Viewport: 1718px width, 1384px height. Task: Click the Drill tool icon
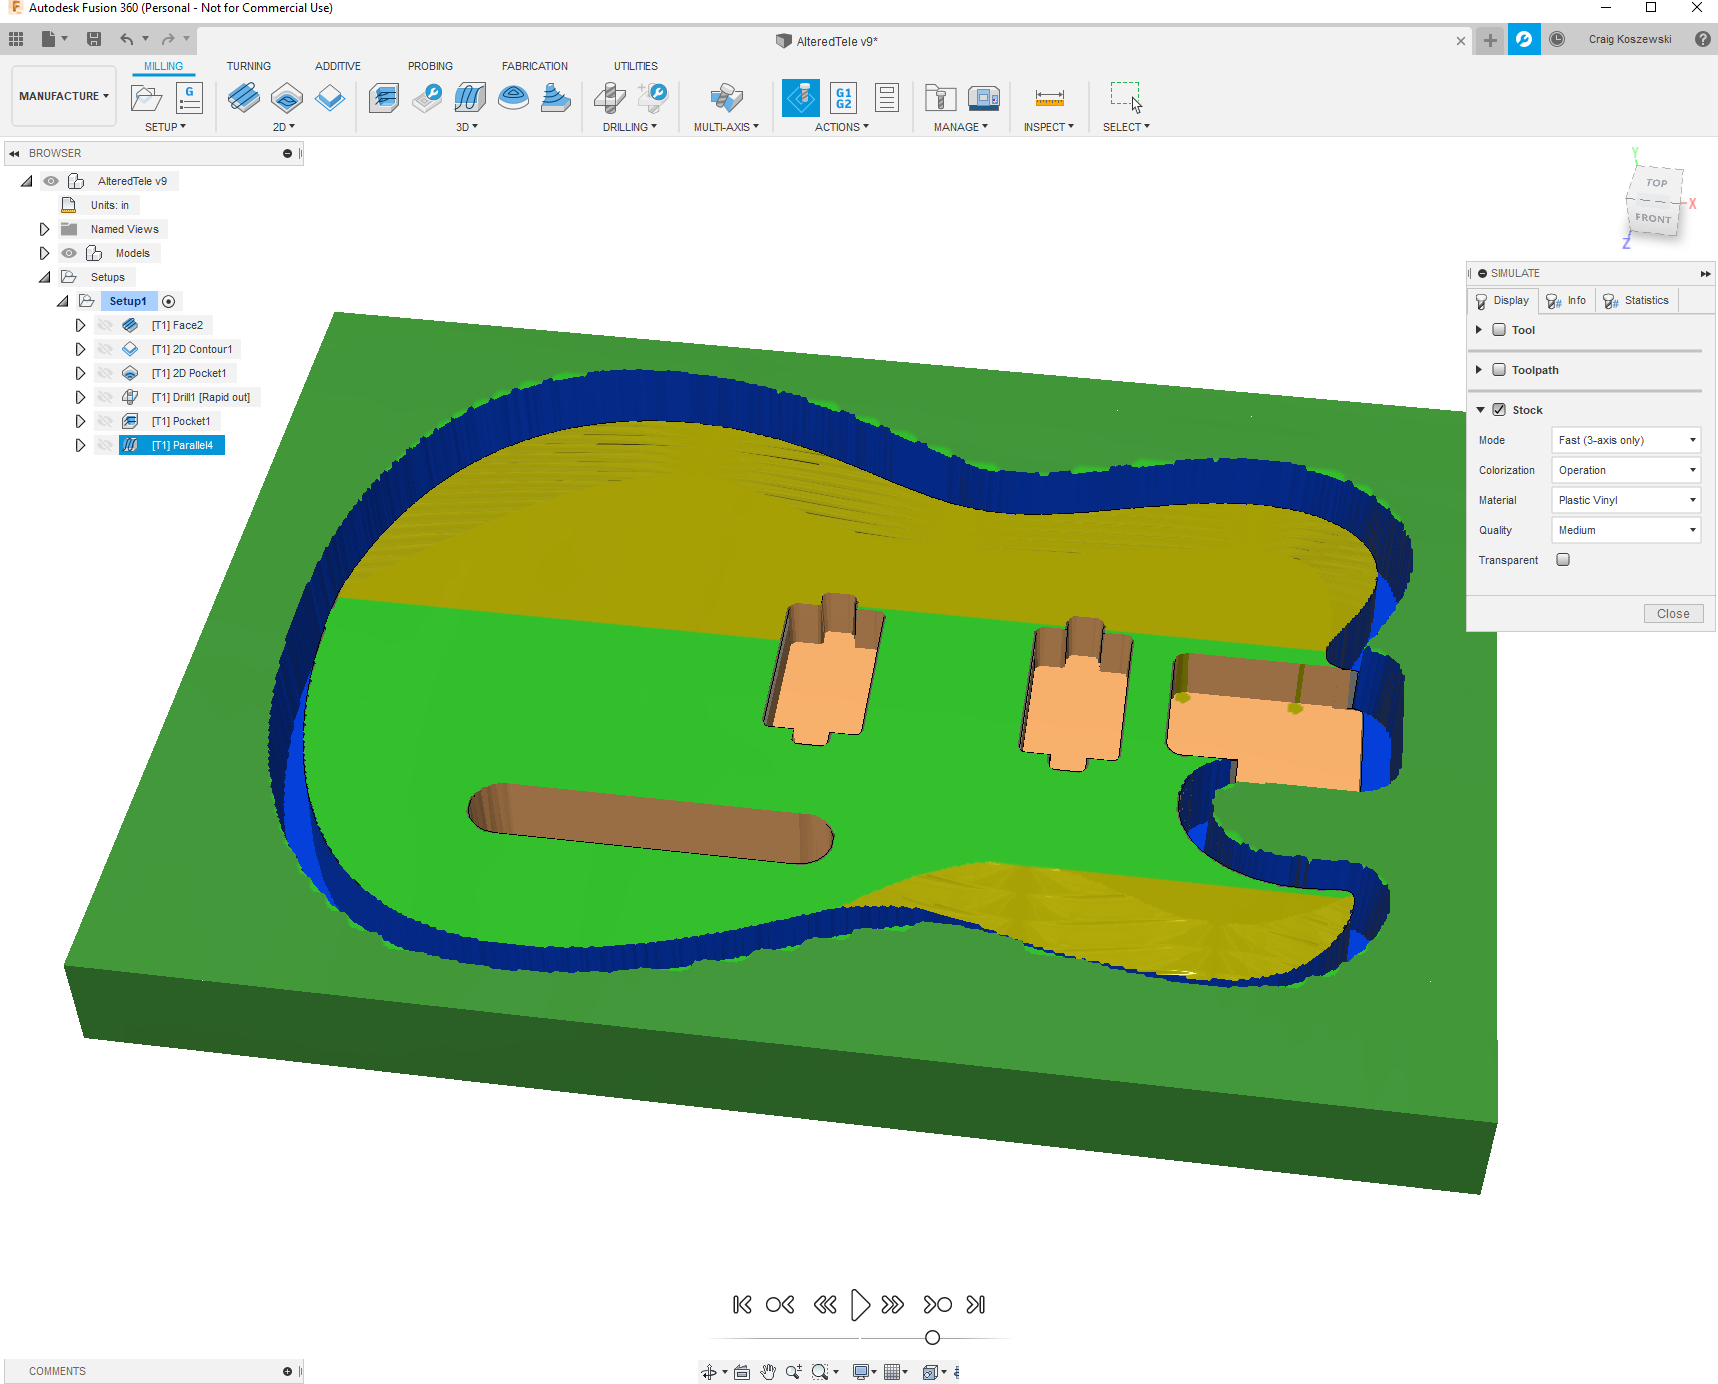point(609,98)
